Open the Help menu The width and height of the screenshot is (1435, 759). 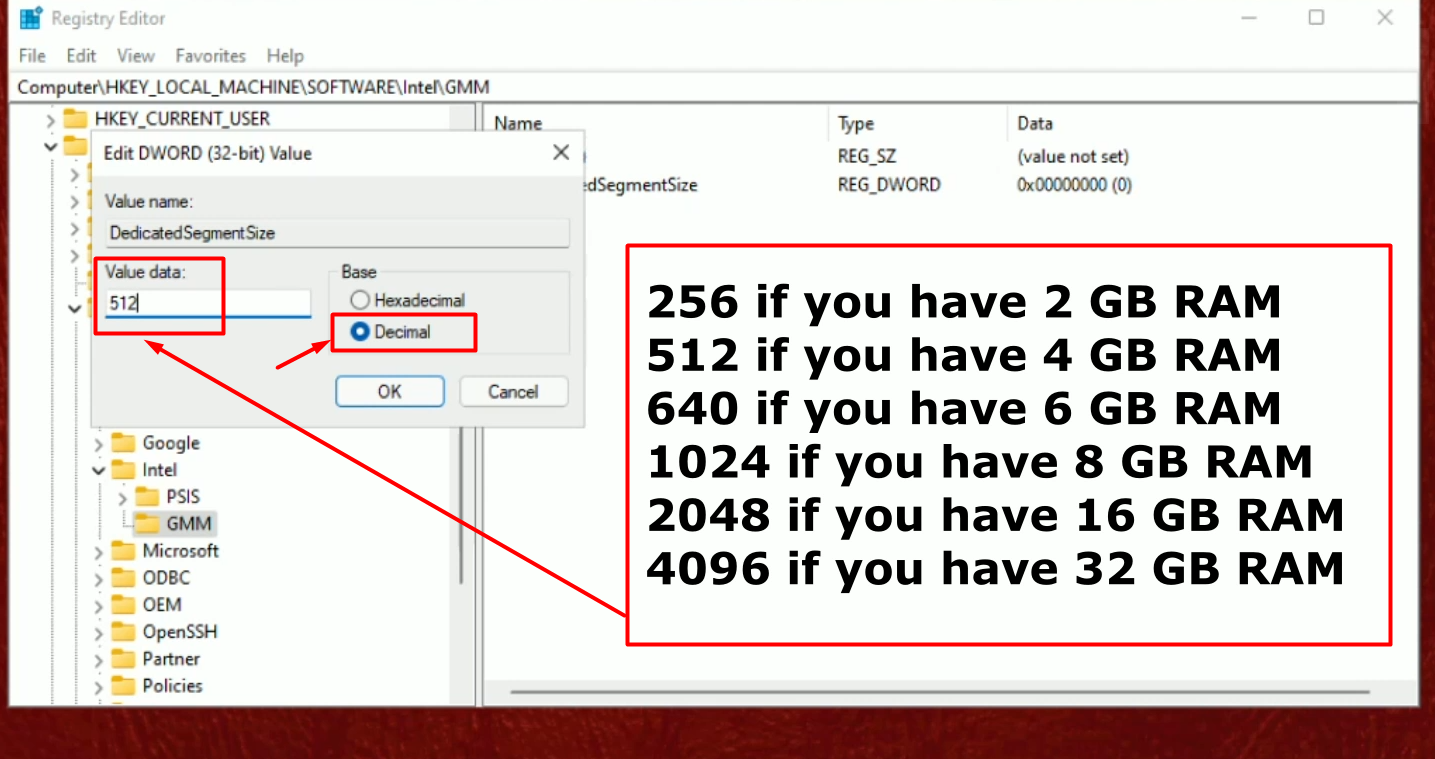click(285, 56)
